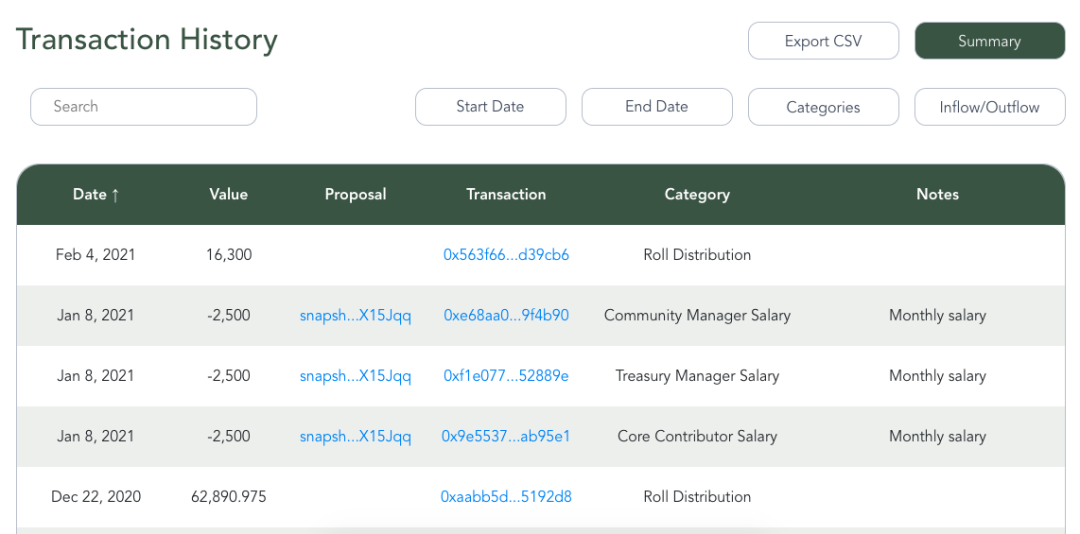Viewport: 1080px width, 534px height.
Task: Open transaction 0xaabb5d...5192d8
Action: 506,497
